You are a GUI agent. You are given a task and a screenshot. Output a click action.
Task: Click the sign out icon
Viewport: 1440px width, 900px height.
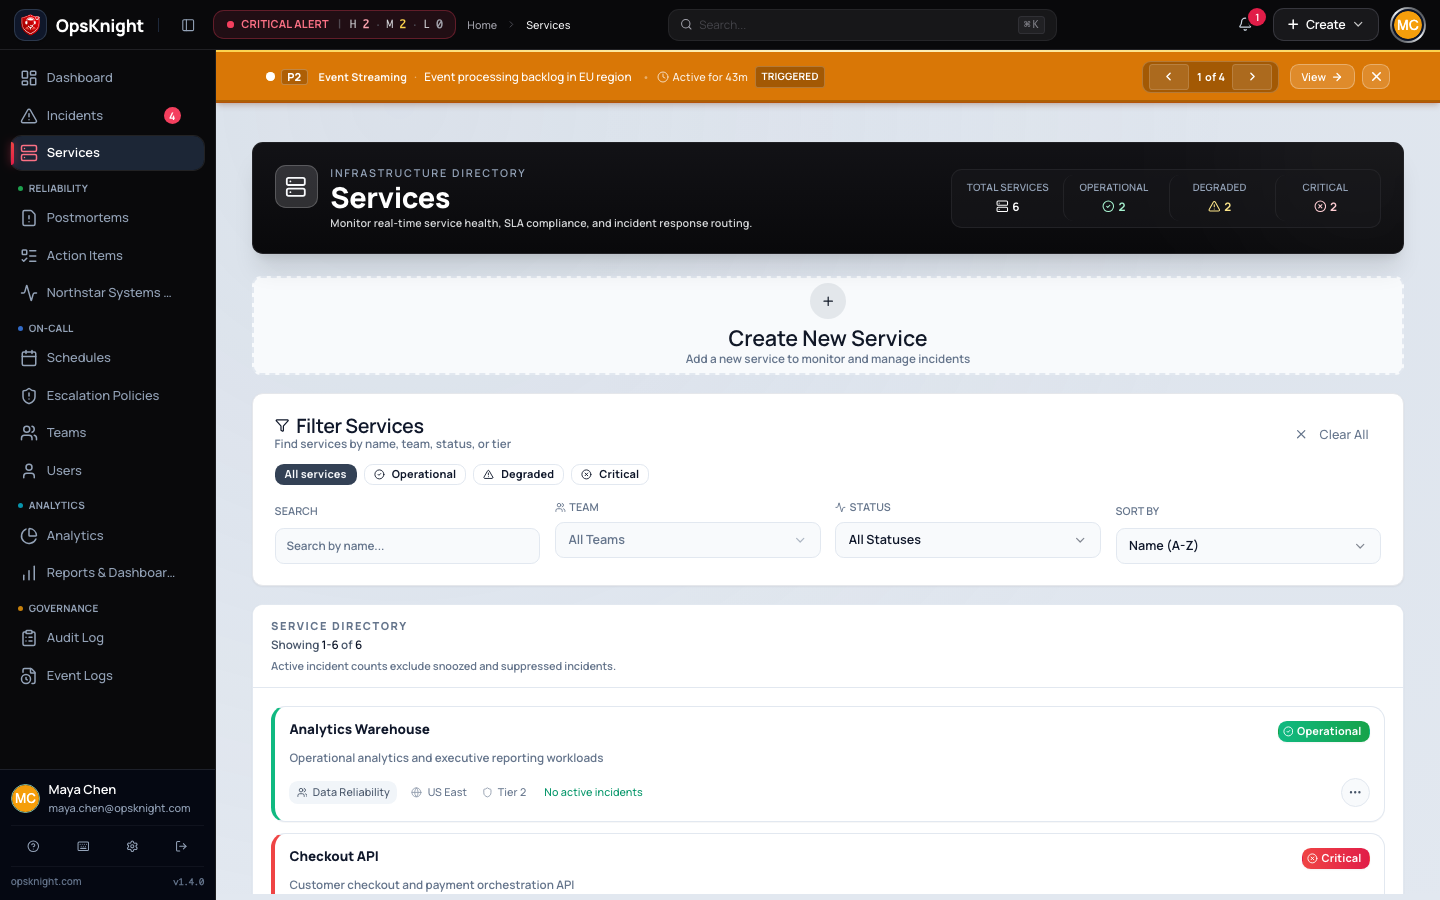(x=181, y=846)
